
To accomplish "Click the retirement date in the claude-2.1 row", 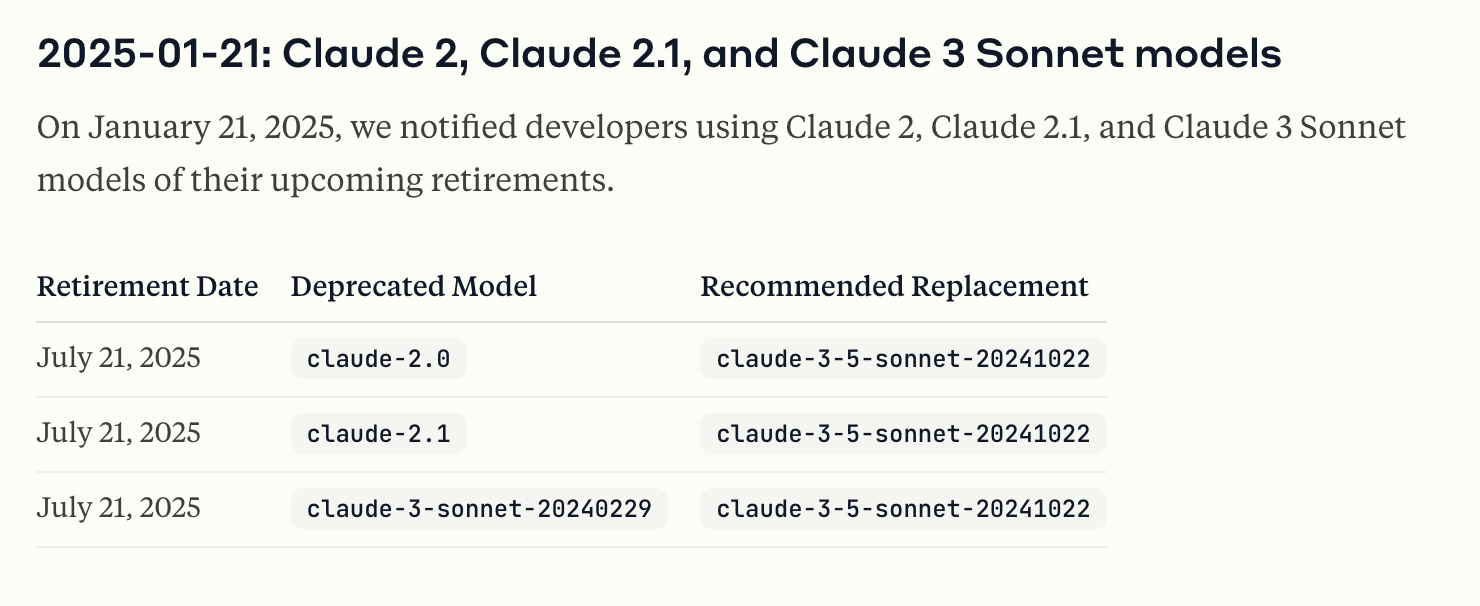I will (x=119, y=433).
